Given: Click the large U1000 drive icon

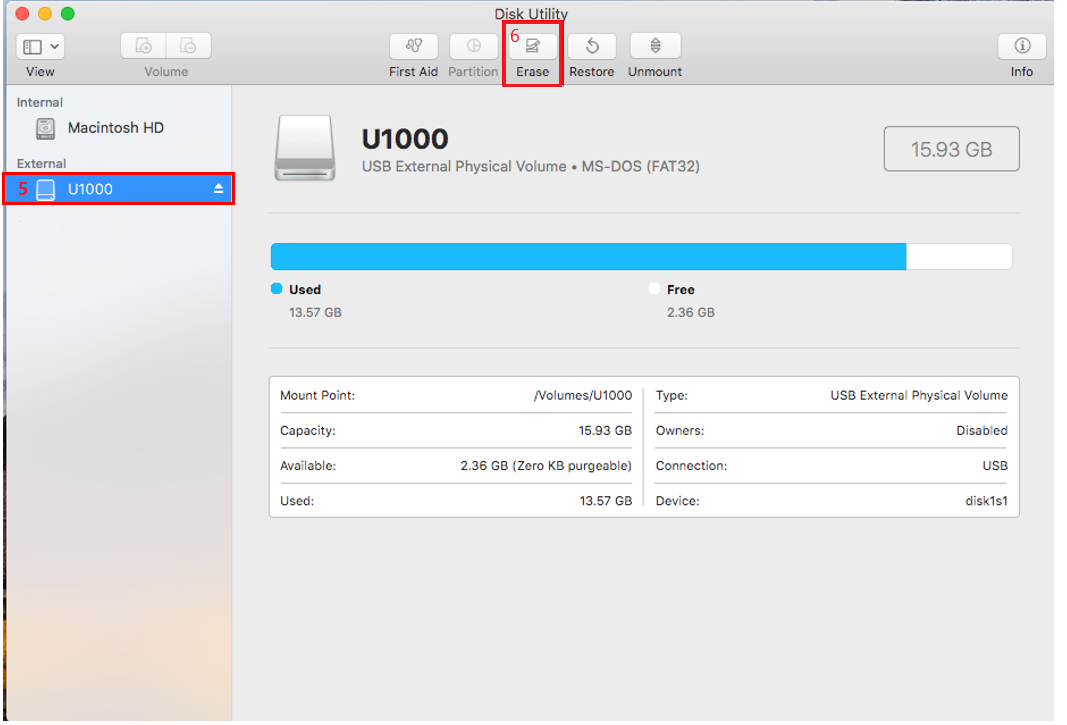Looking at the screenshot, I should pos(304,149).
